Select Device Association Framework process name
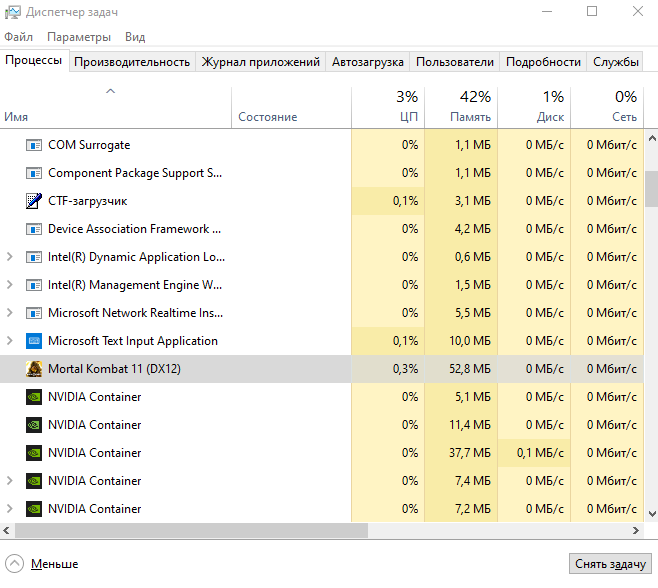Viewport: 658px width, 588px height. pos(134,229)
